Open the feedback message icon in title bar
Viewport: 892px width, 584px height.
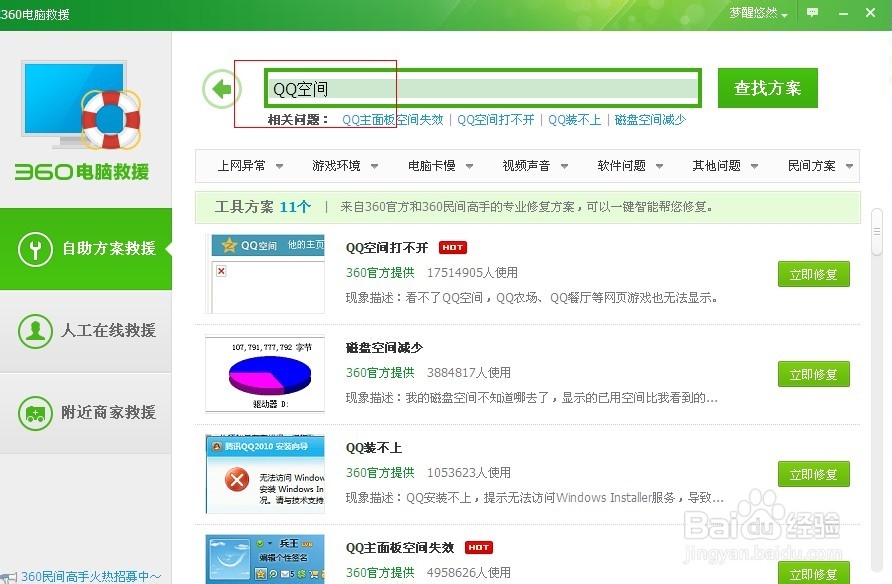tap(812, 13)
